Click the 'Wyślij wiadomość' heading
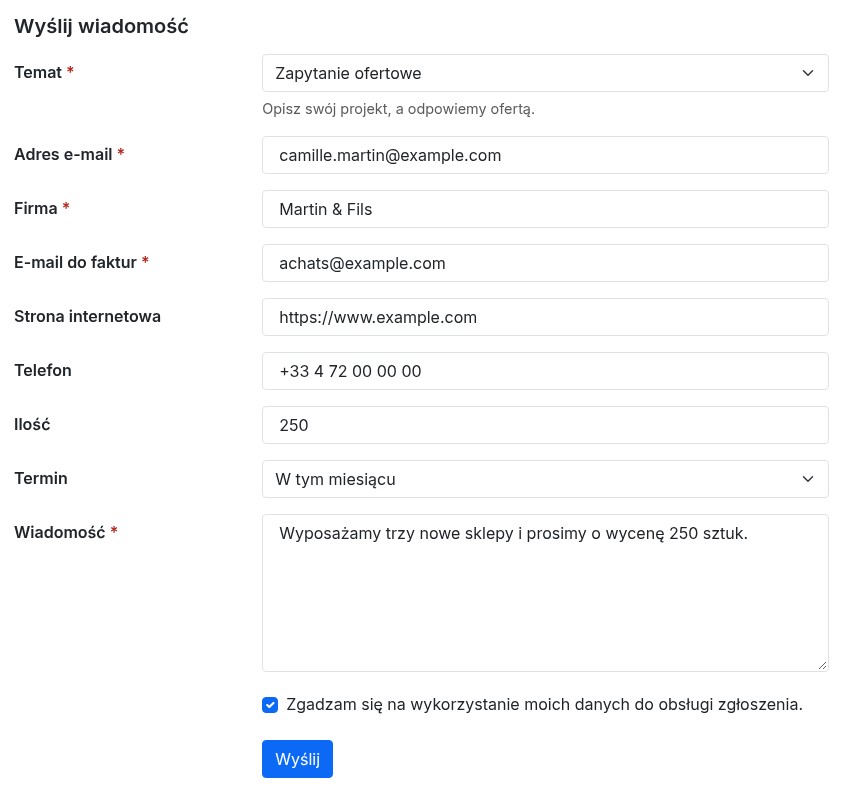843x792 pixels. tap(101, 26)
